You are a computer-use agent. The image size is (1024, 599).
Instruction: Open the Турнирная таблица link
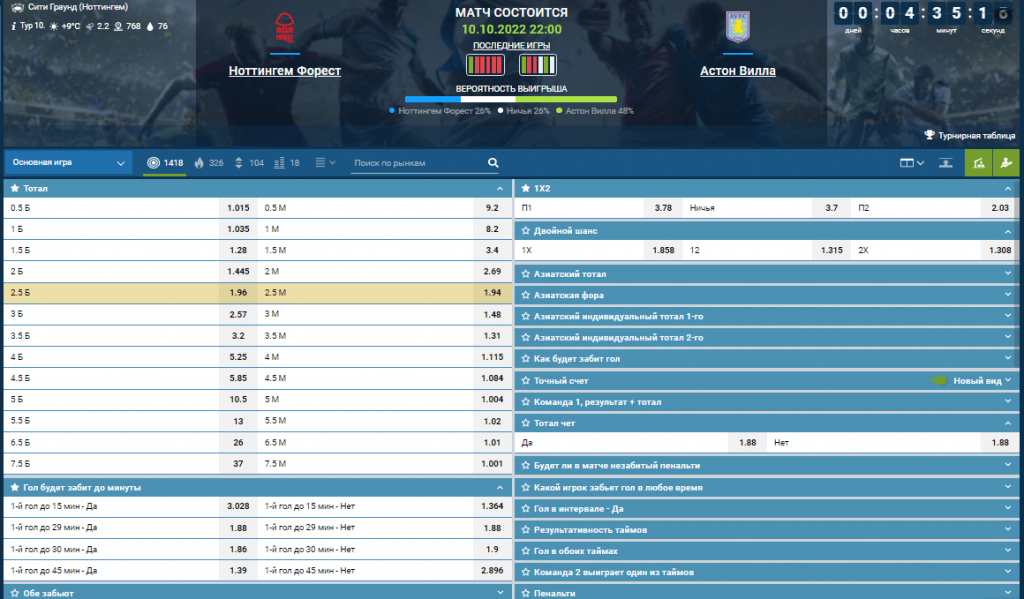click(x=969, y=134)
